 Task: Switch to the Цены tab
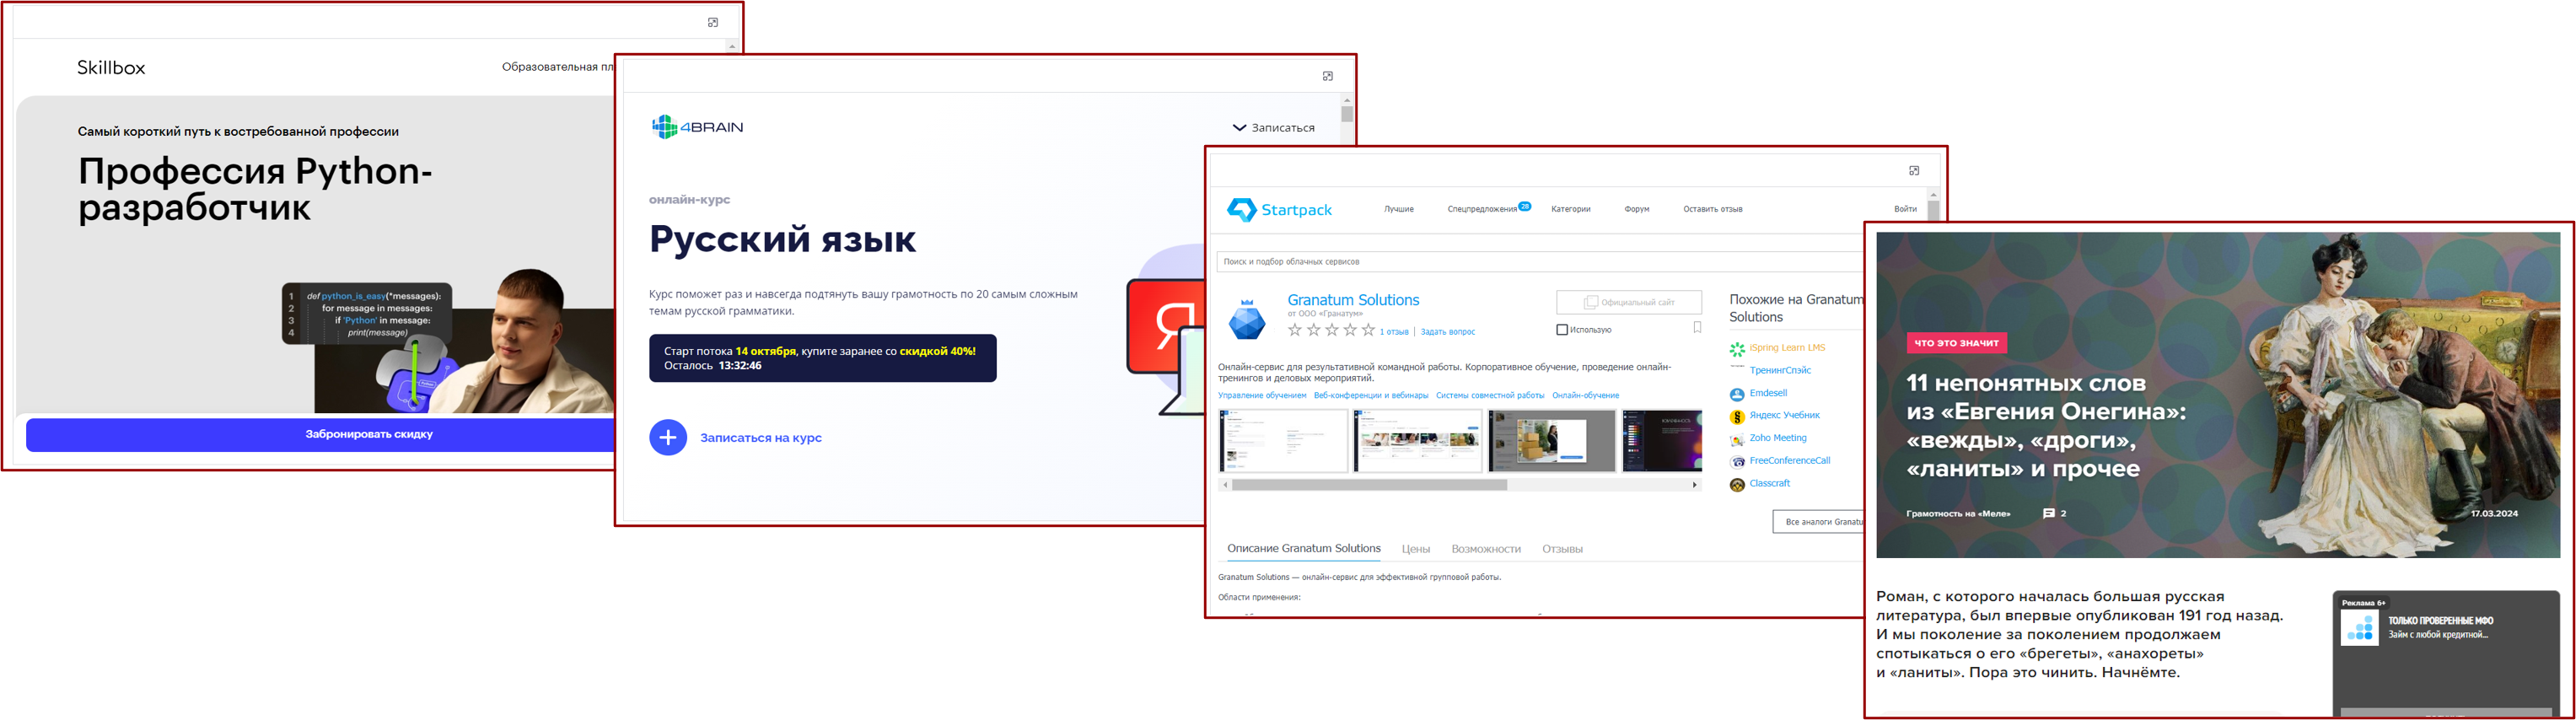click(x=1415, y=550)
